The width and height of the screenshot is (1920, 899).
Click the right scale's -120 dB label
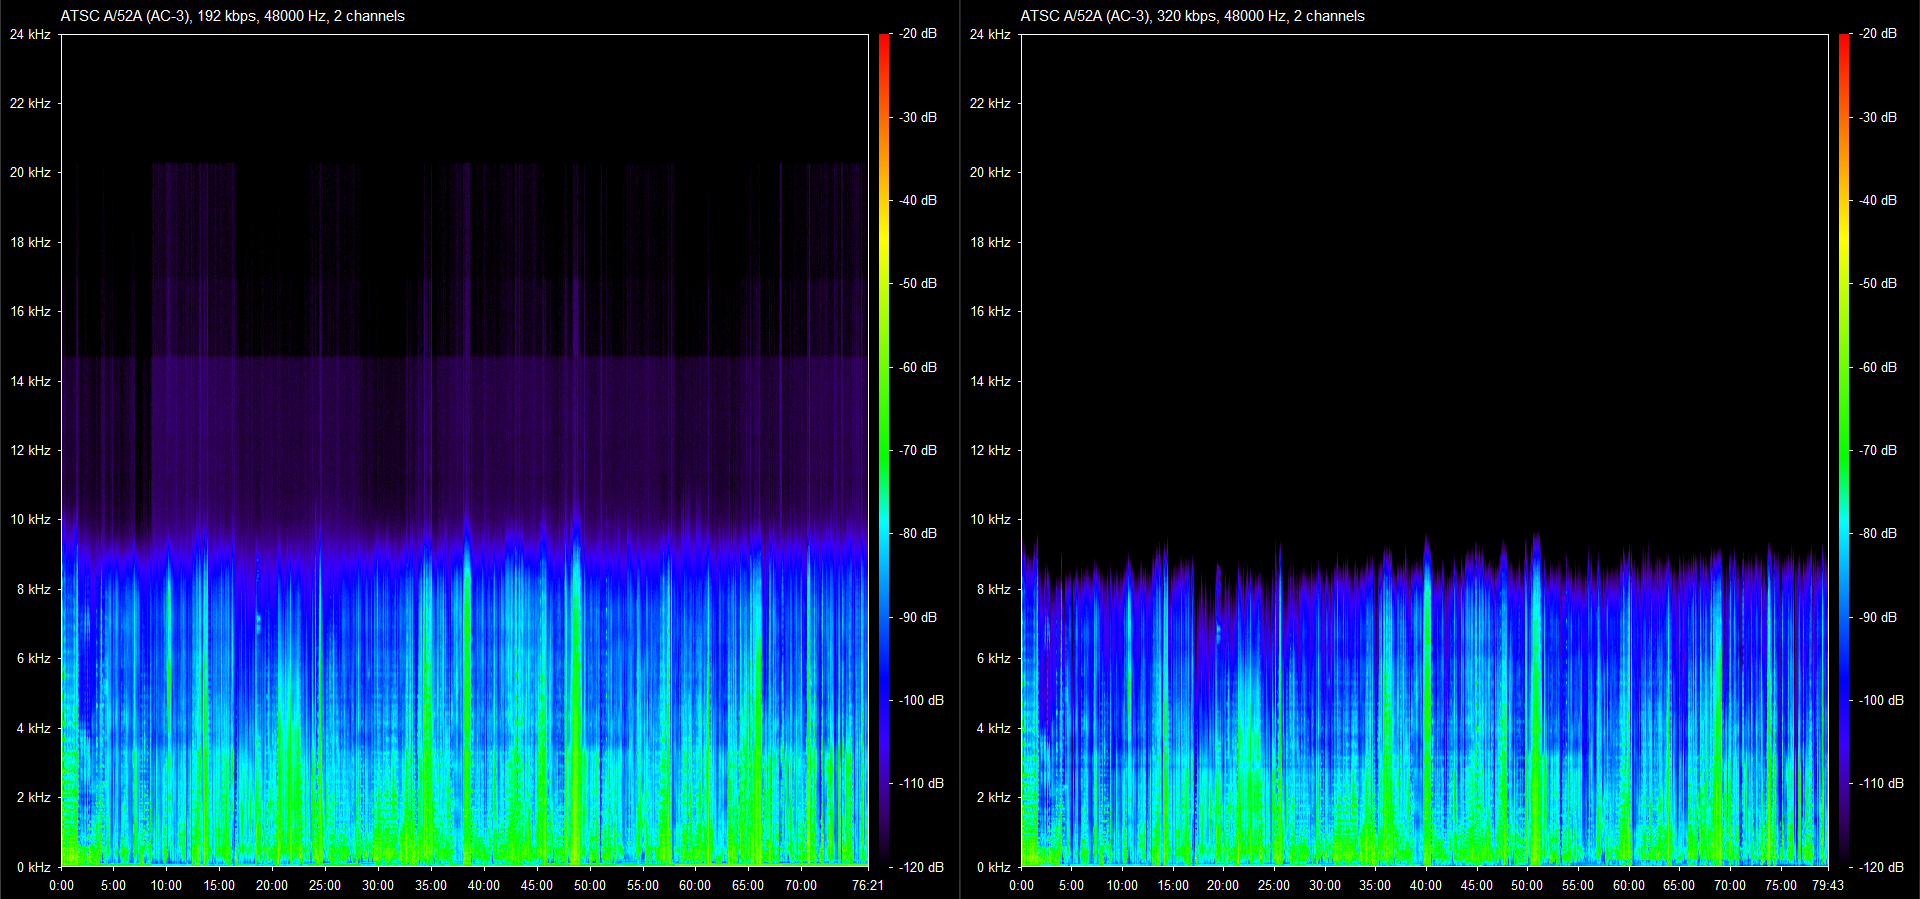(x=1881, y=867)
